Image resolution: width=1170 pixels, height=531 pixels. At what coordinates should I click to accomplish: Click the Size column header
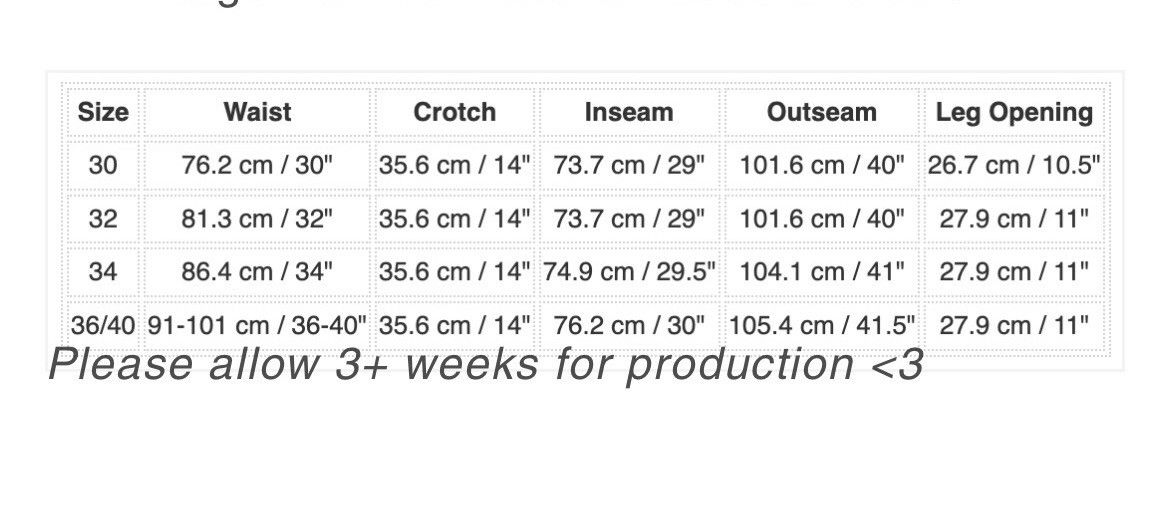coord(103,112)
